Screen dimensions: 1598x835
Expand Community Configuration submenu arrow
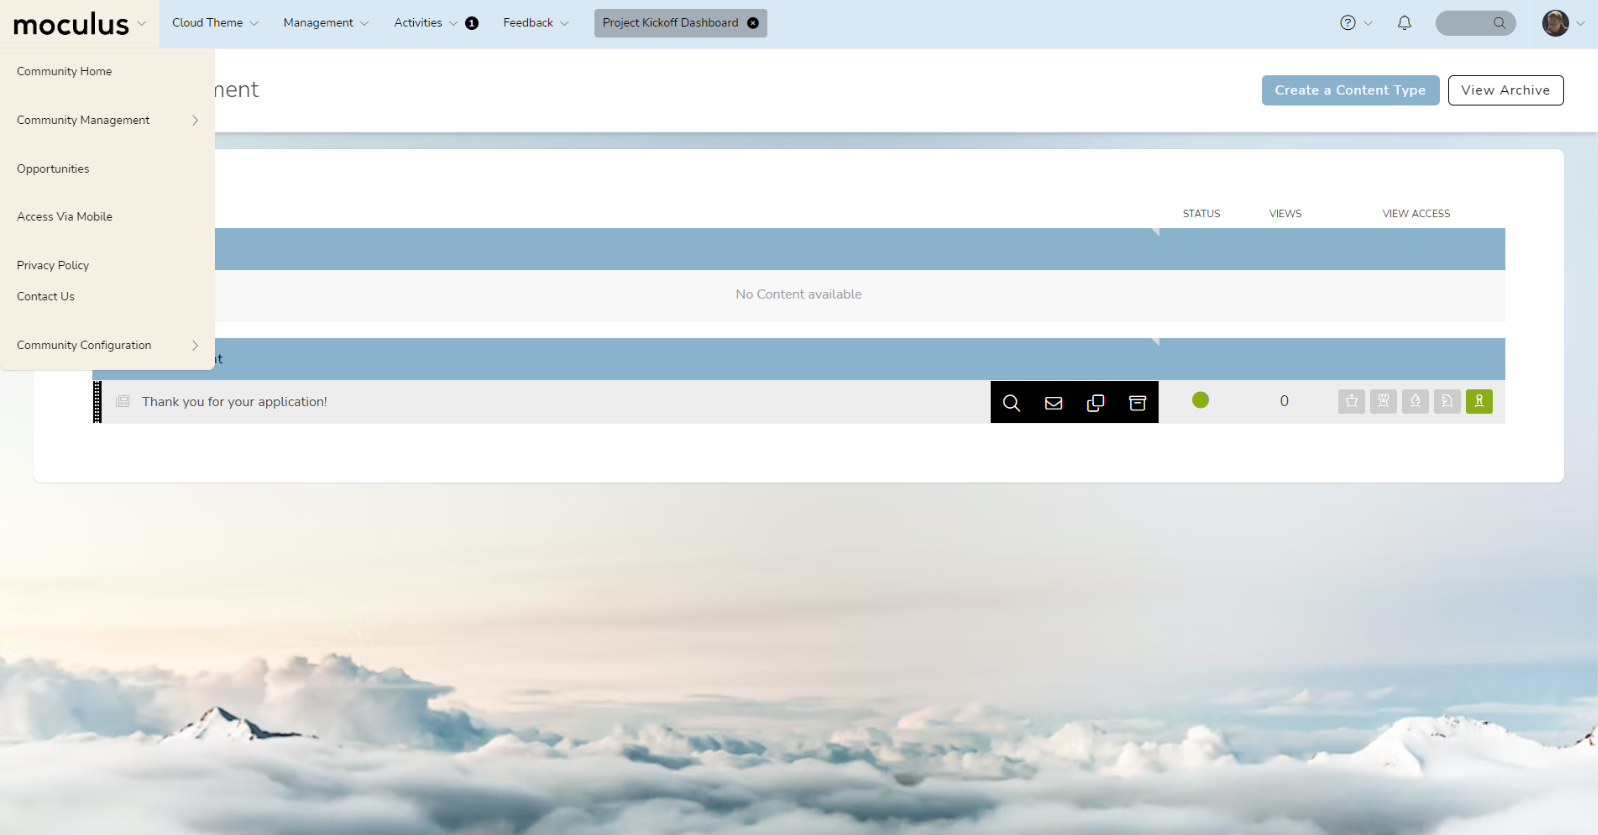pyautogui.click(x=195, y=345)
